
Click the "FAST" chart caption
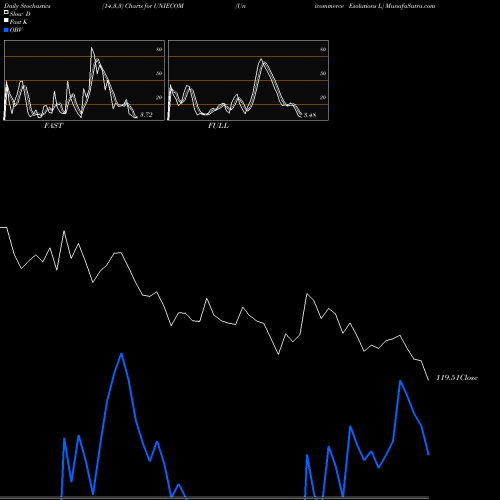(x=53, y=126)
